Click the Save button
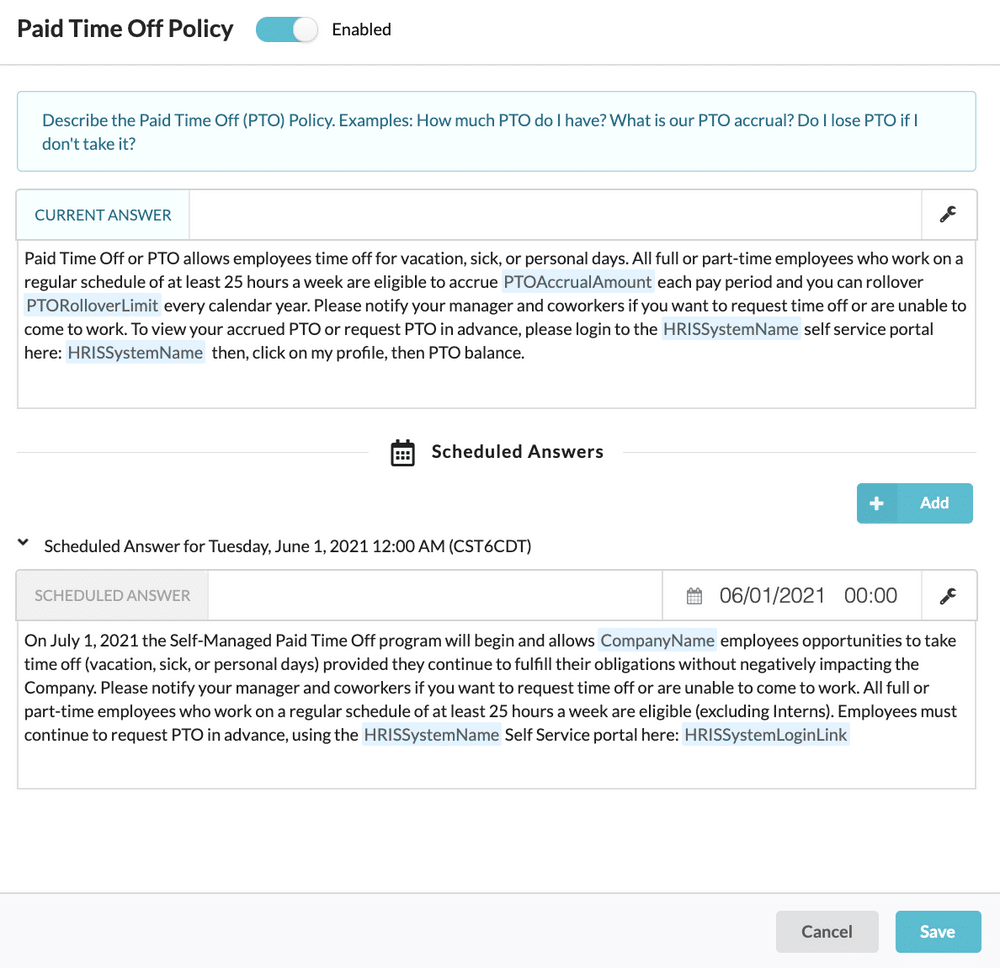The height and width of the screenshot is (968, 1000). coord(938,932)
